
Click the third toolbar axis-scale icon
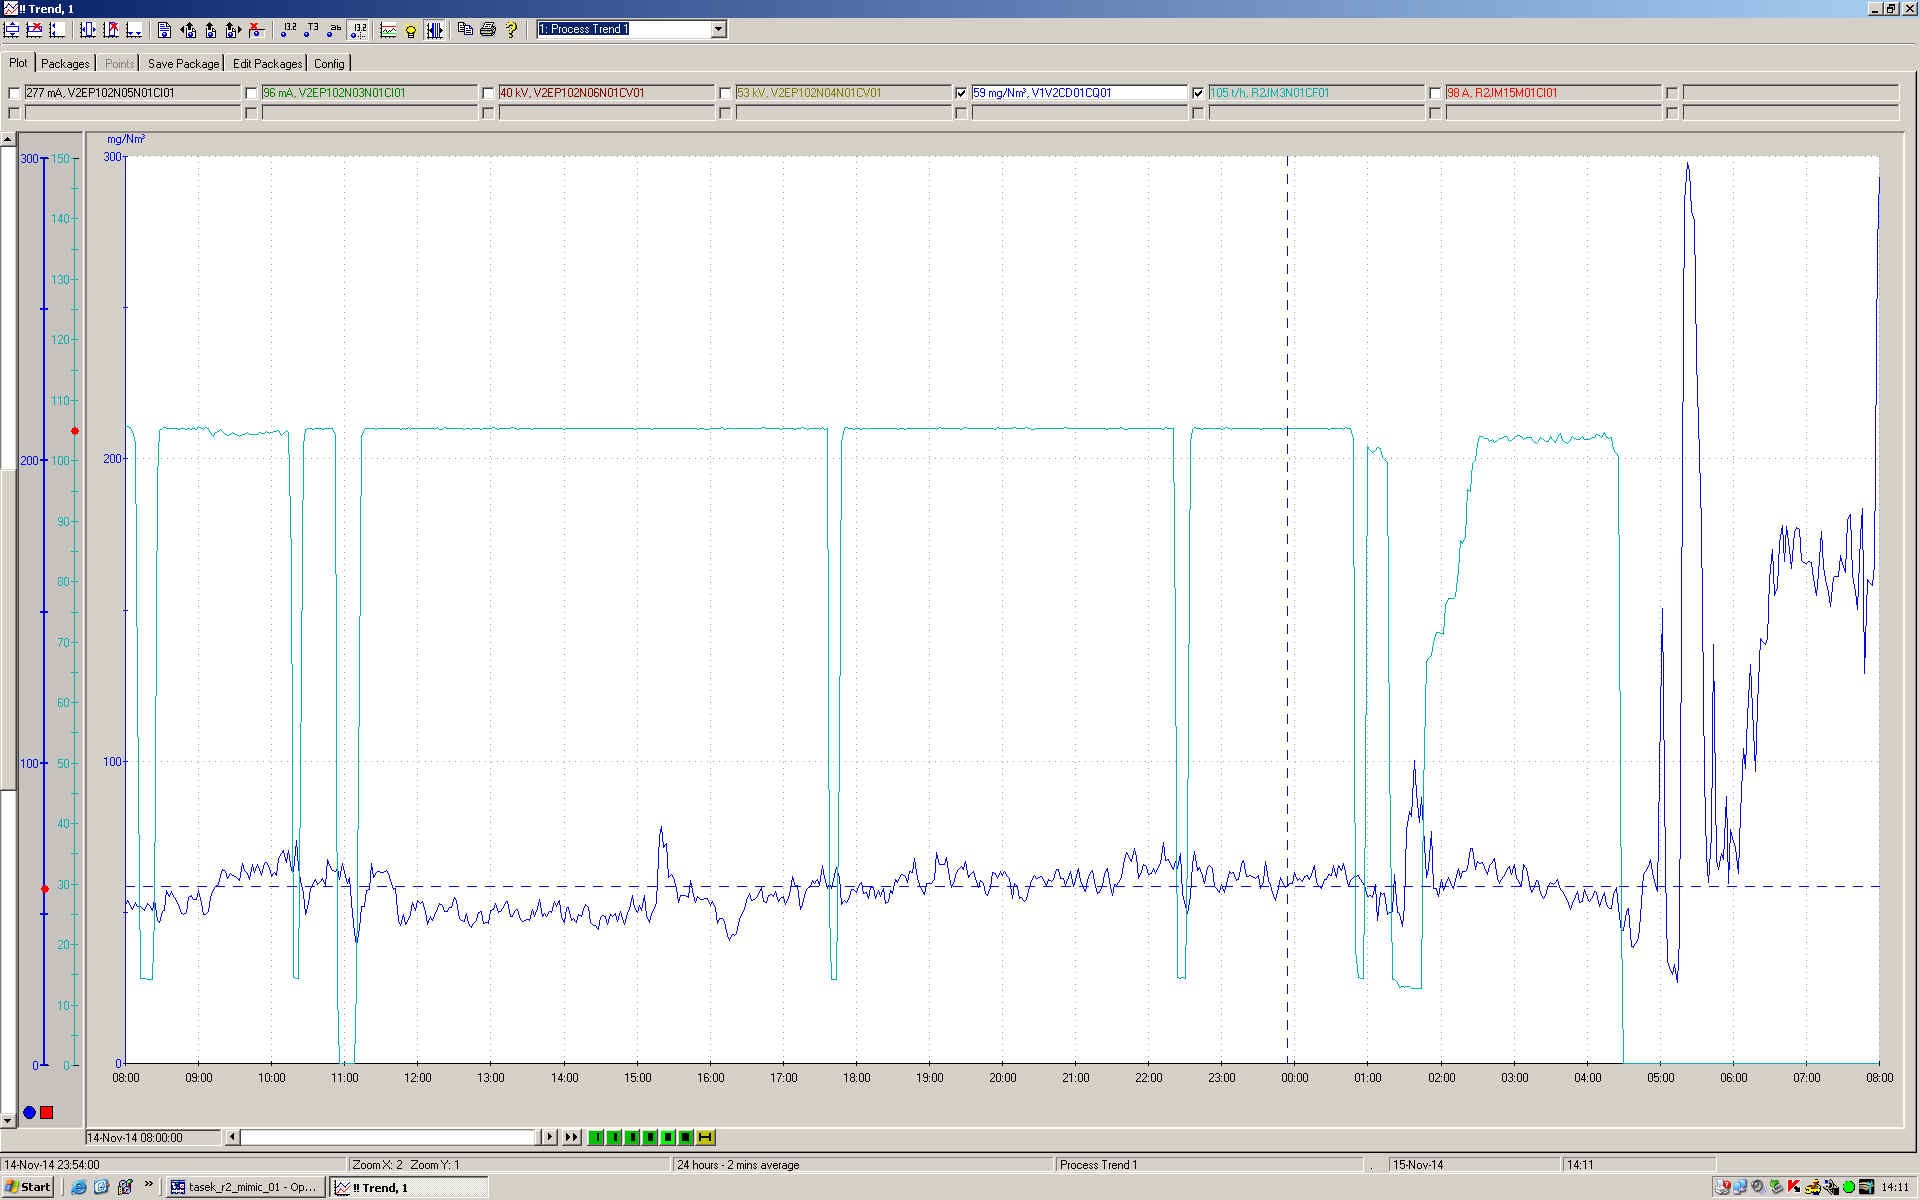(x=57, y=30)
